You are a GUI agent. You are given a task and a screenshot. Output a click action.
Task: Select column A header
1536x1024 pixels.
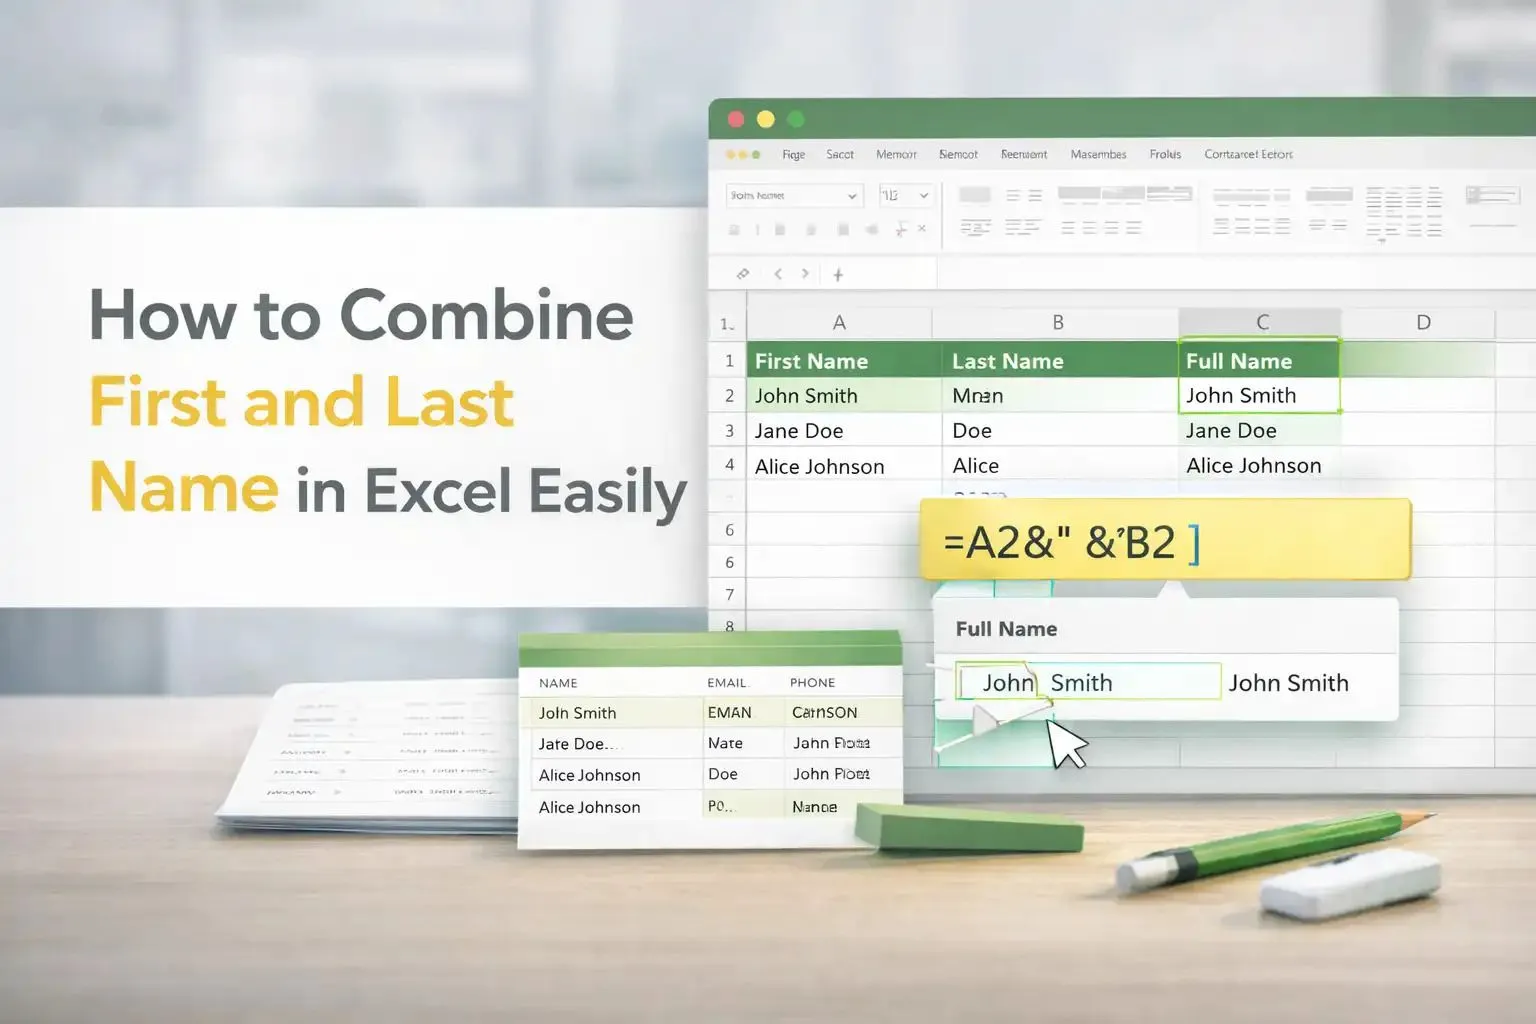[839, 323]
